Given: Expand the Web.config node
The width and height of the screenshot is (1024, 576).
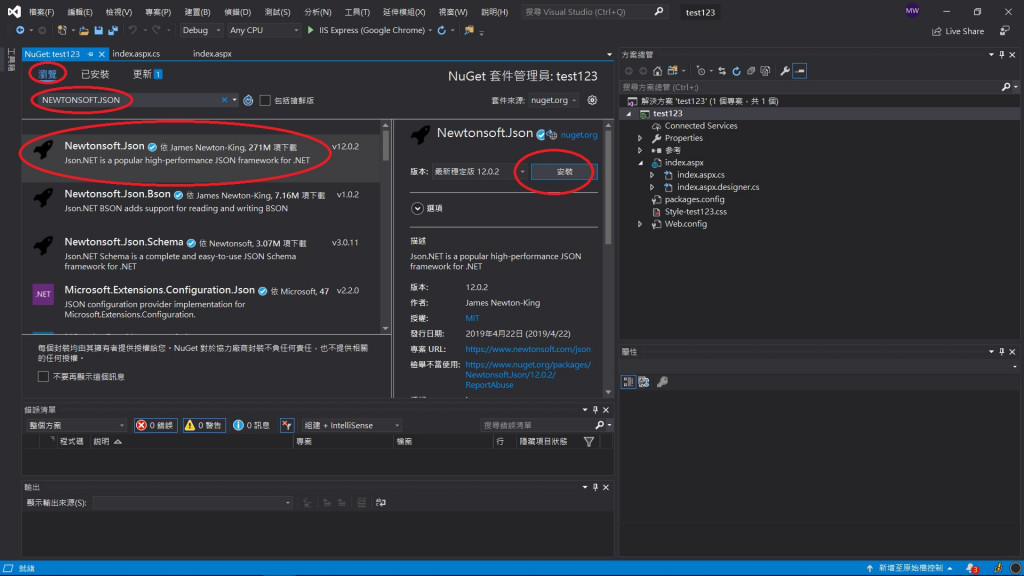Looking at the screenshot, I should click(x=640, y=224).
